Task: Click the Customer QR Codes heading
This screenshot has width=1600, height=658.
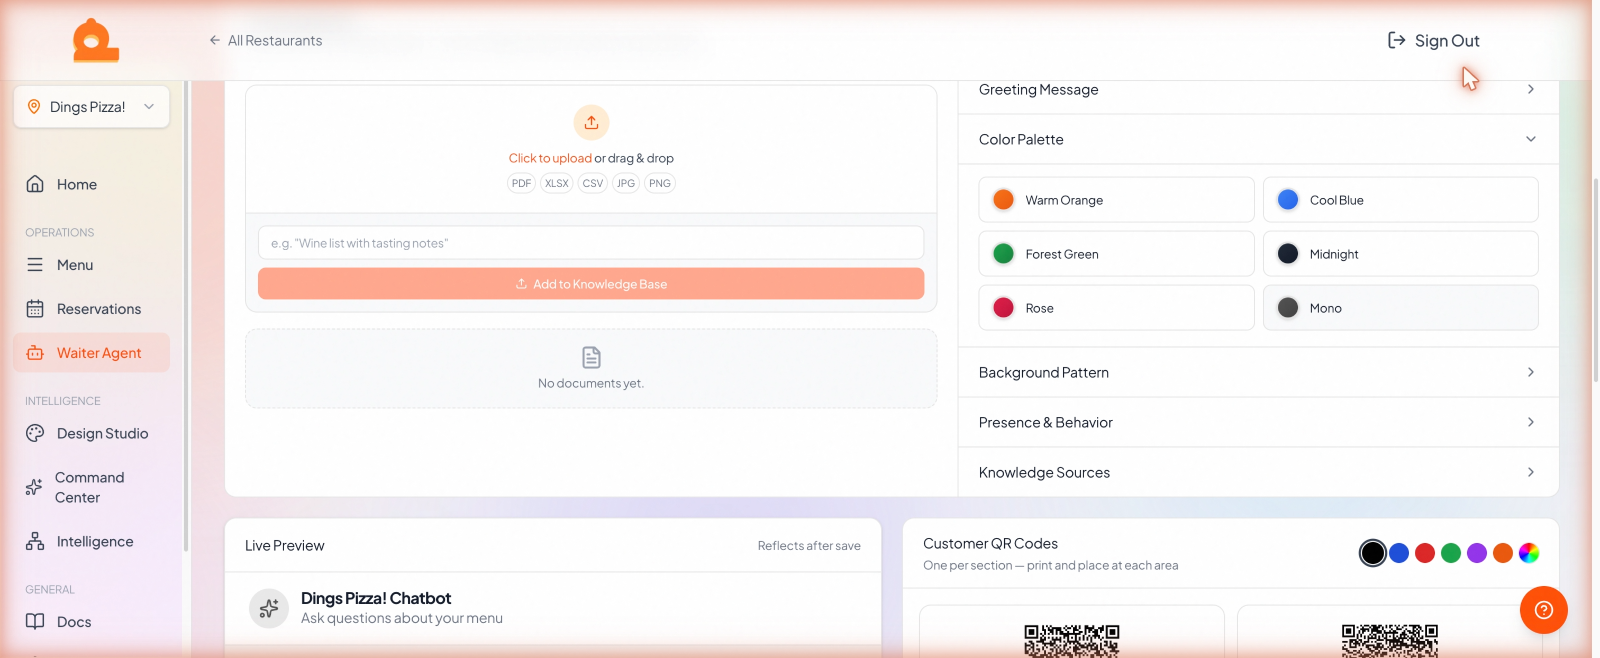Action: click(x=990, y=543)
